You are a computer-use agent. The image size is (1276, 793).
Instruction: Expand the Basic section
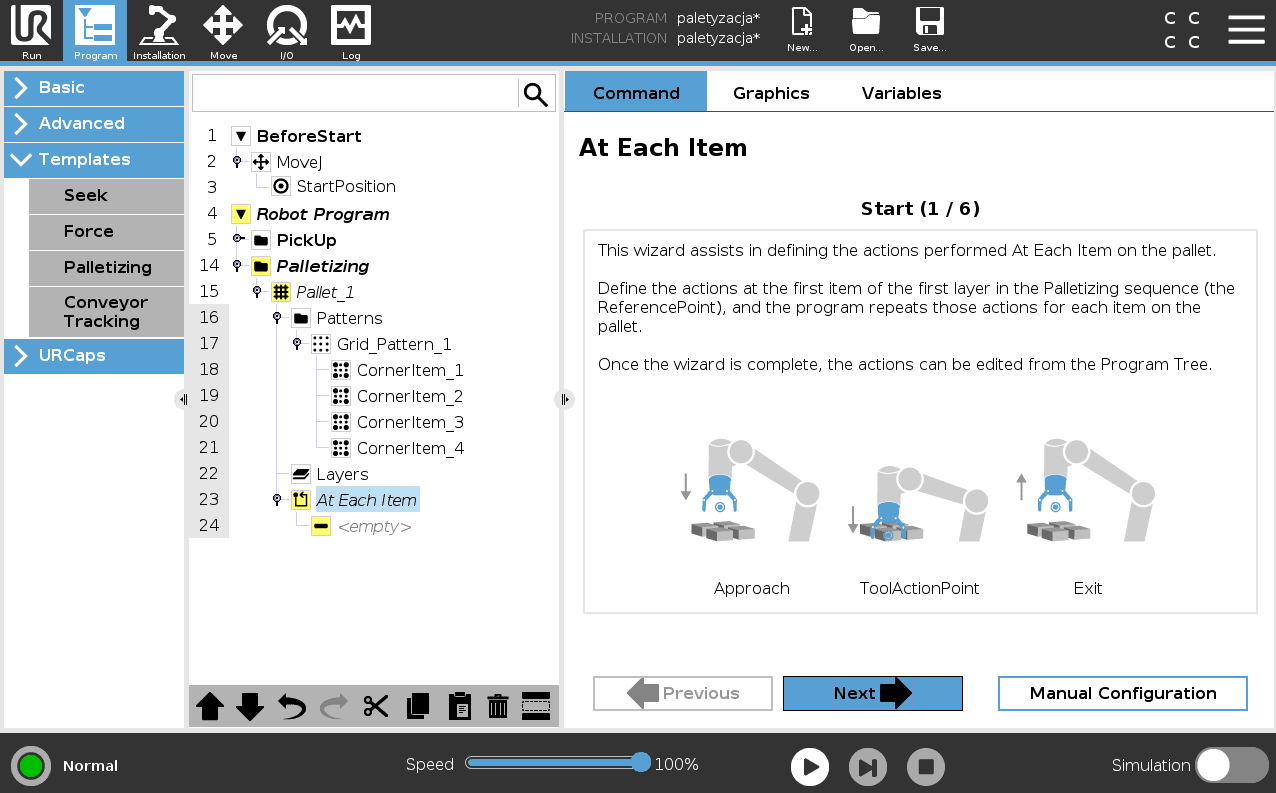(x=94, y=88)
